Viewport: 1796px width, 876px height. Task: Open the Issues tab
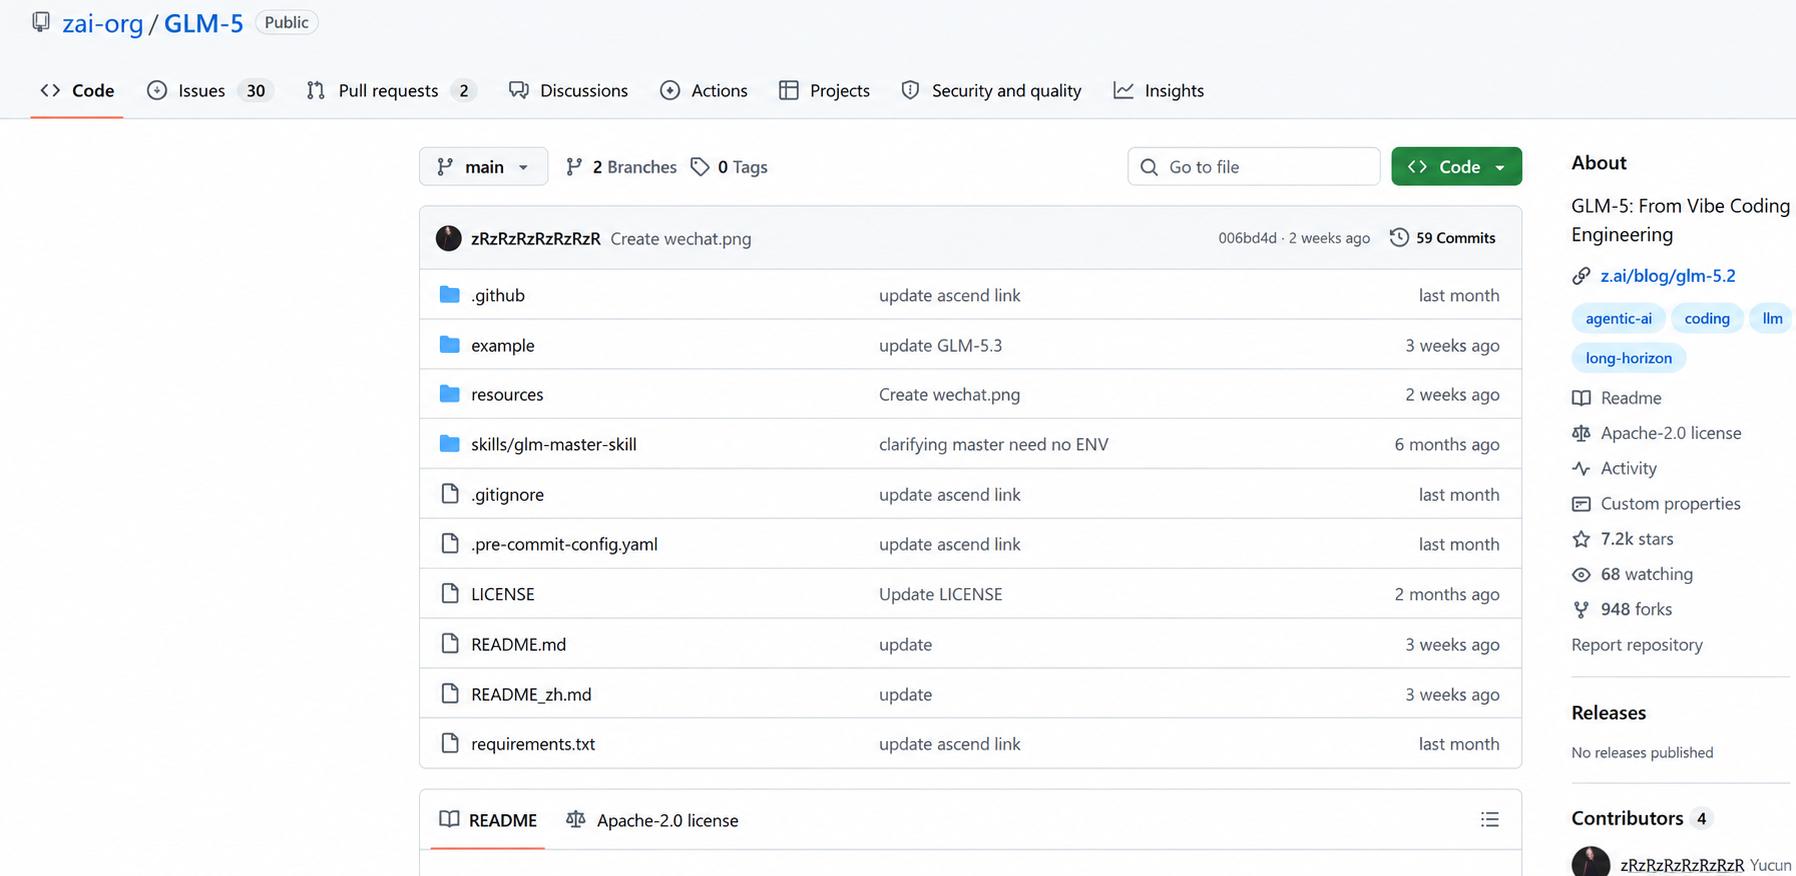point(210,91)
